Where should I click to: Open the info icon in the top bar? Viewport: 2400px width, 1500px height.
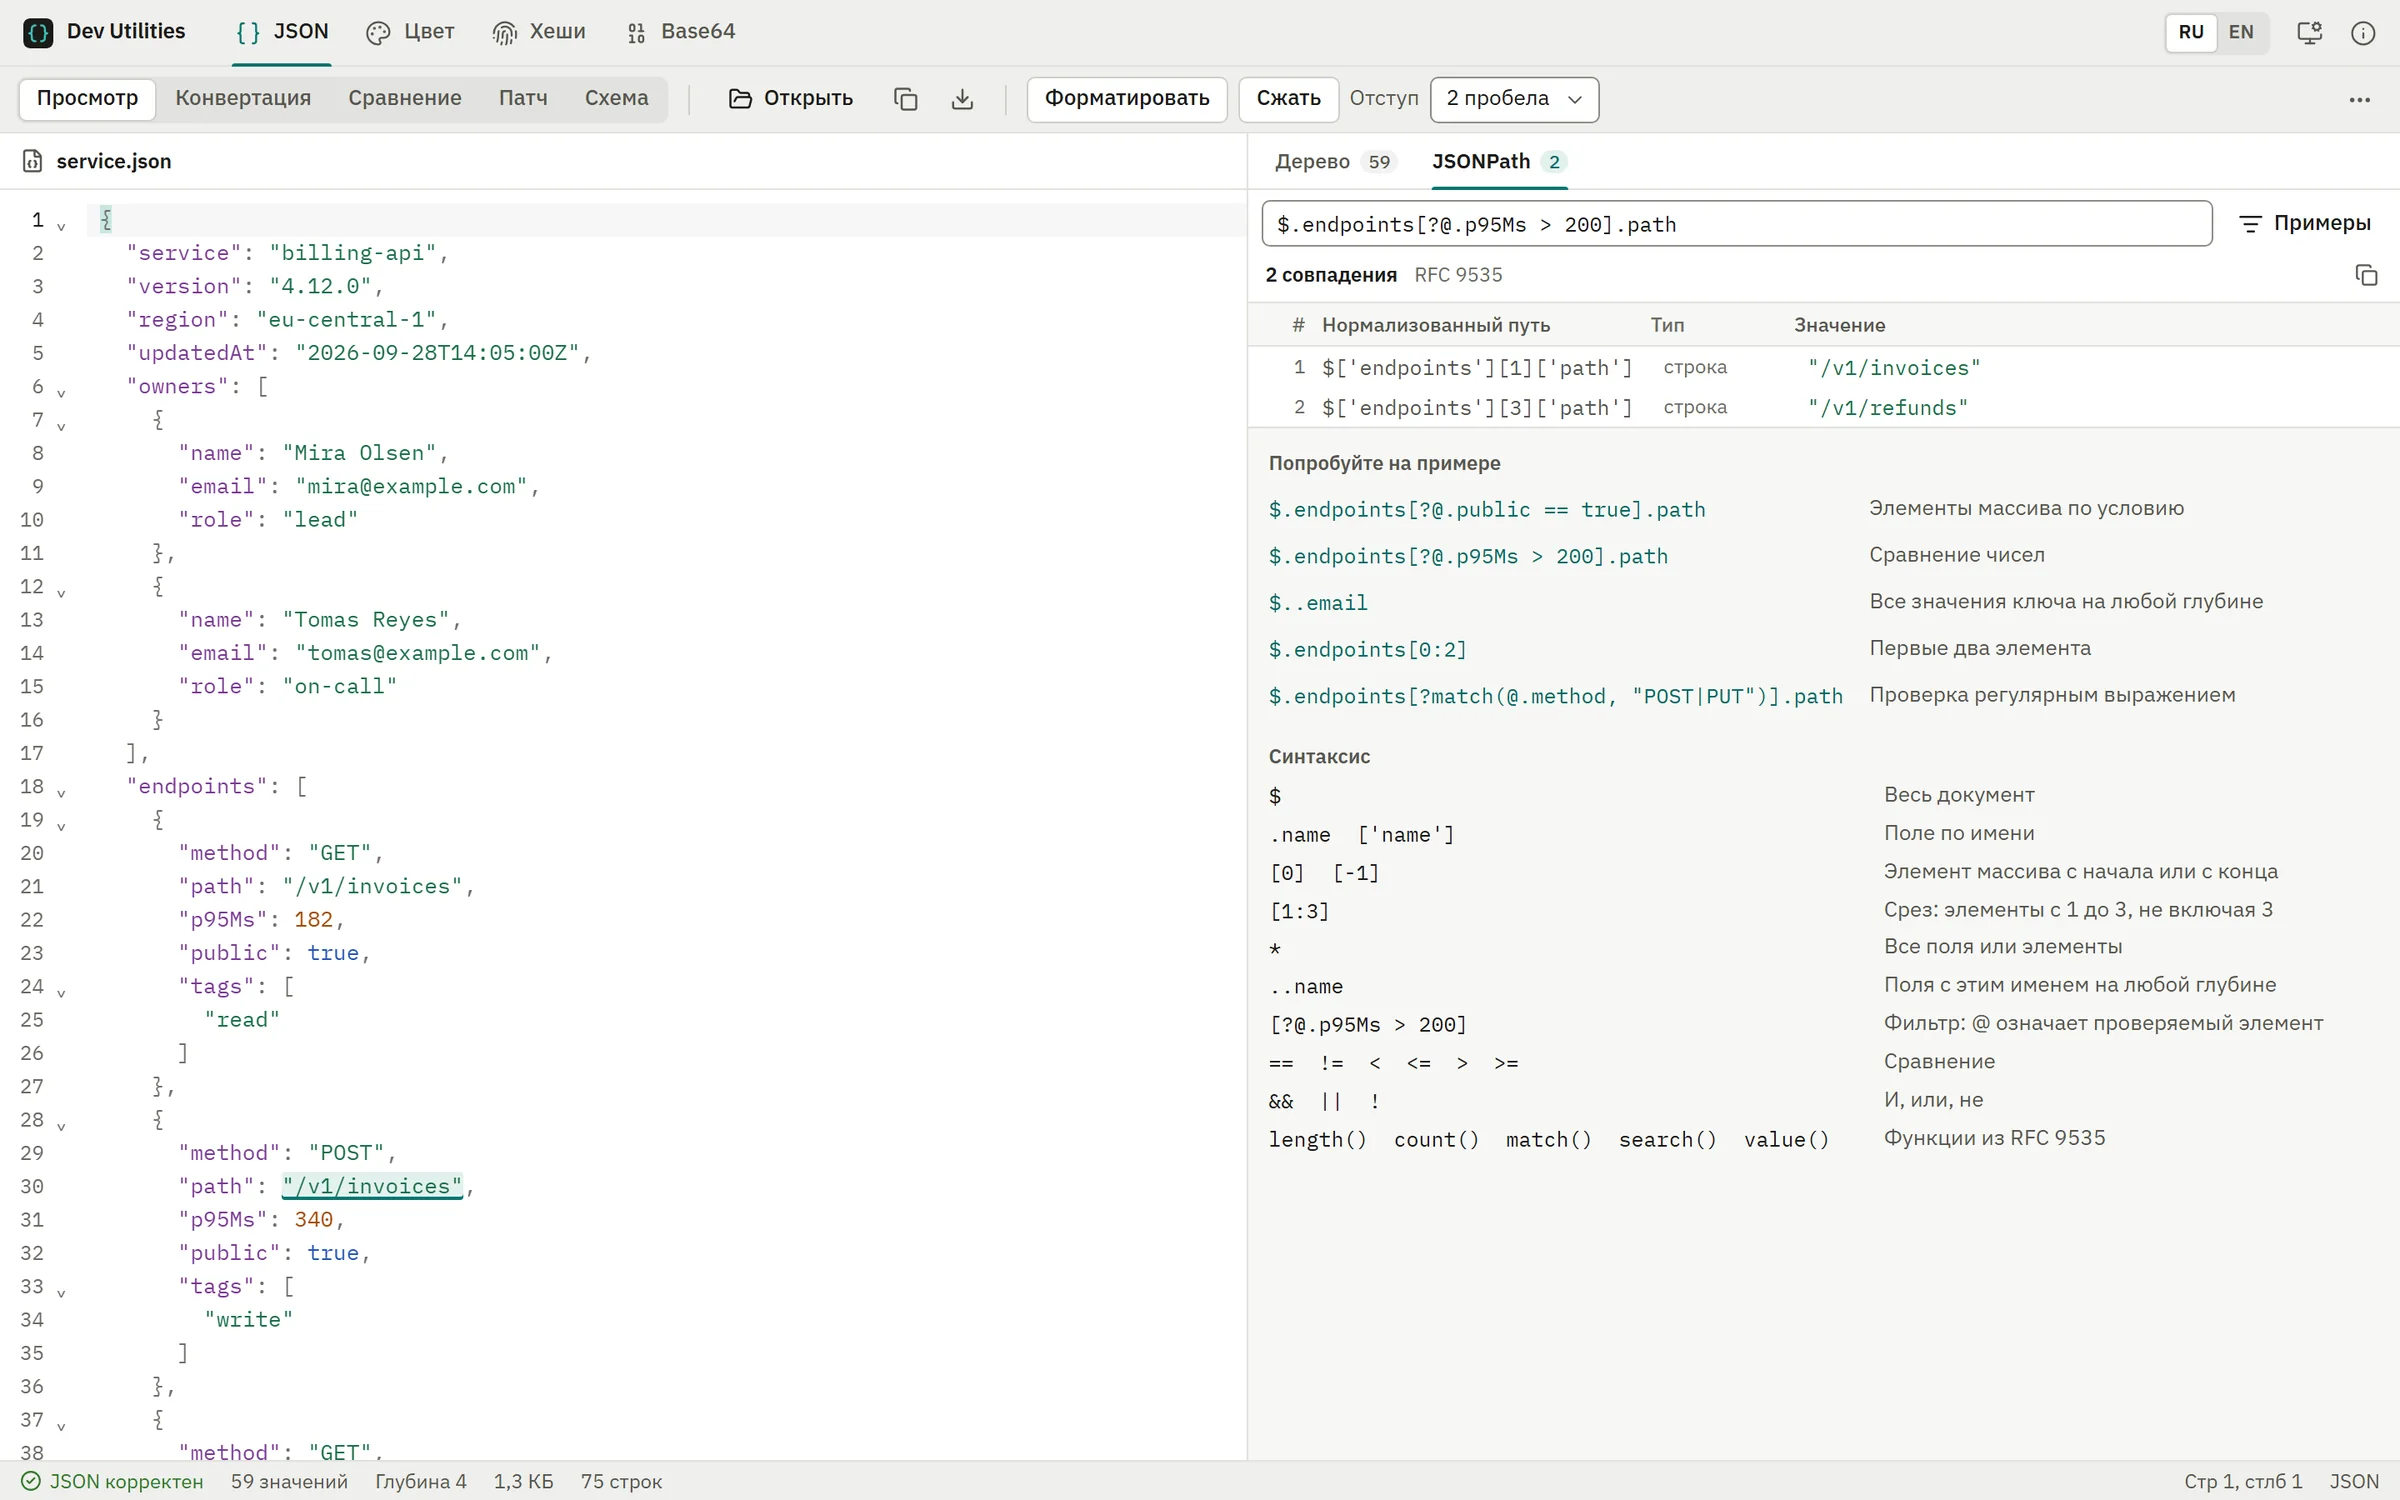[2363, 32]
